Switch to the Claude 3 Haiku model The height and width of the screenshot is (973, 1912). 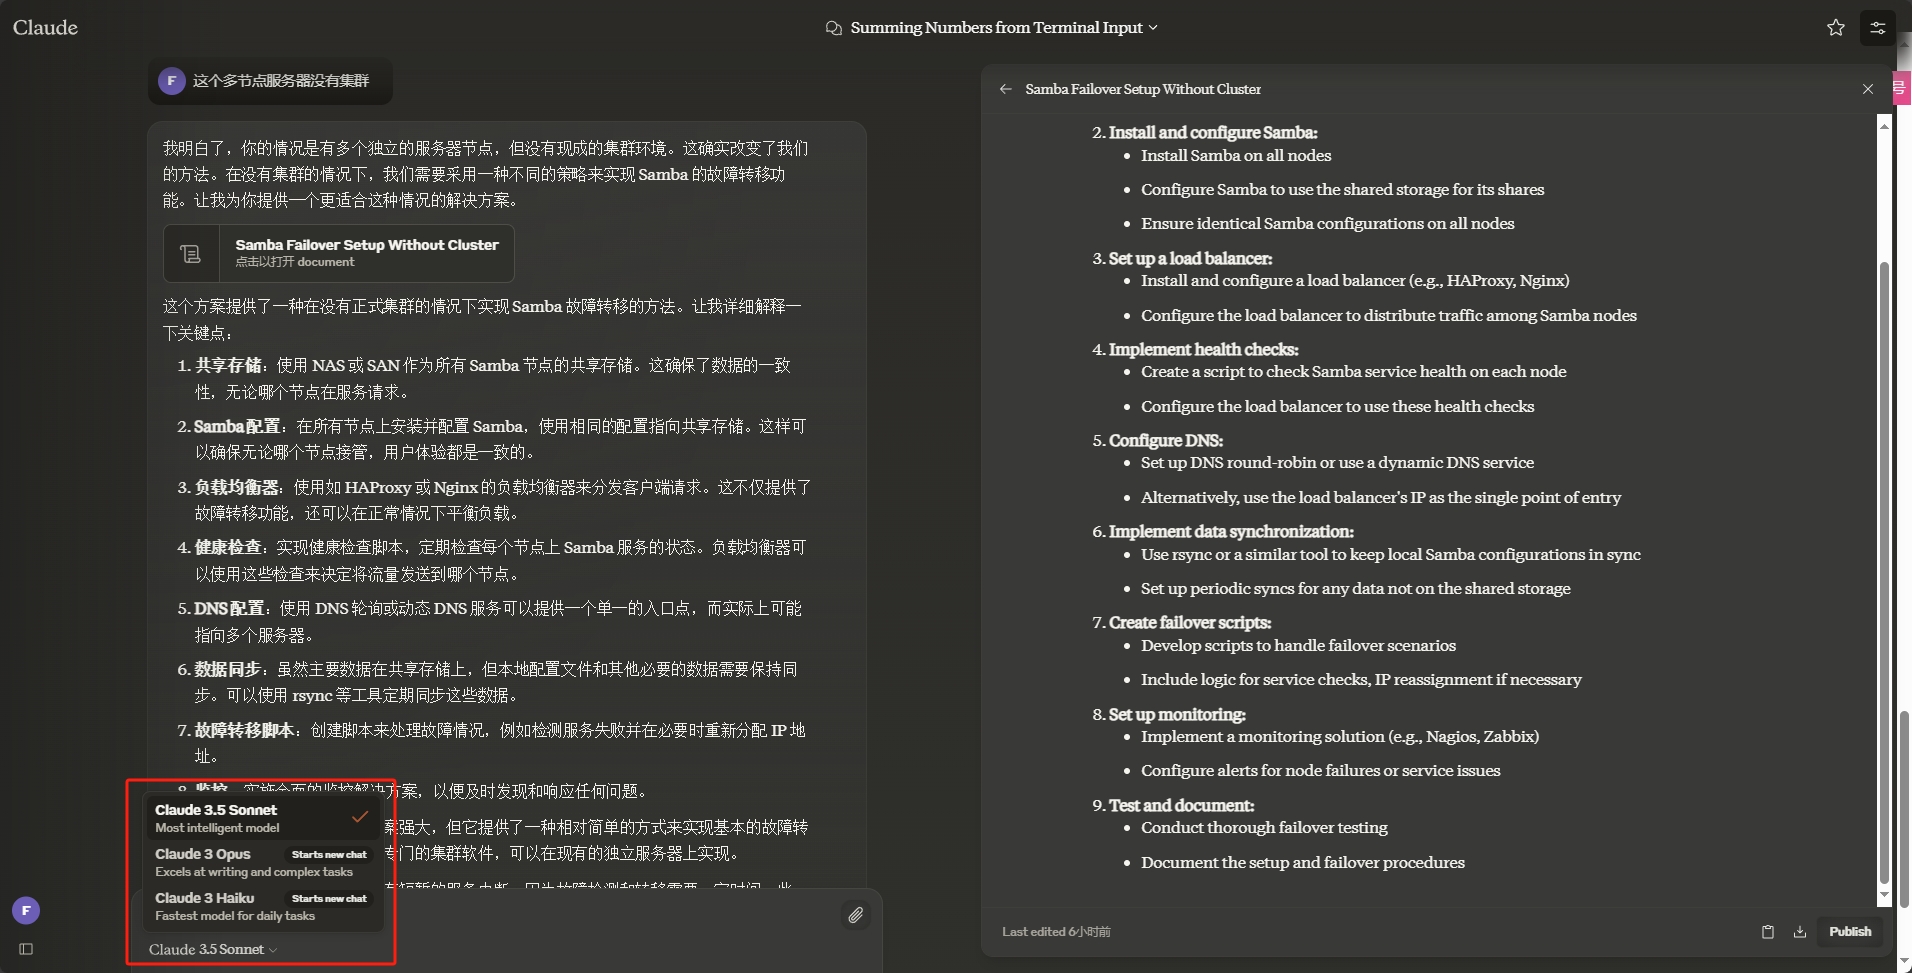click(263, 906)
